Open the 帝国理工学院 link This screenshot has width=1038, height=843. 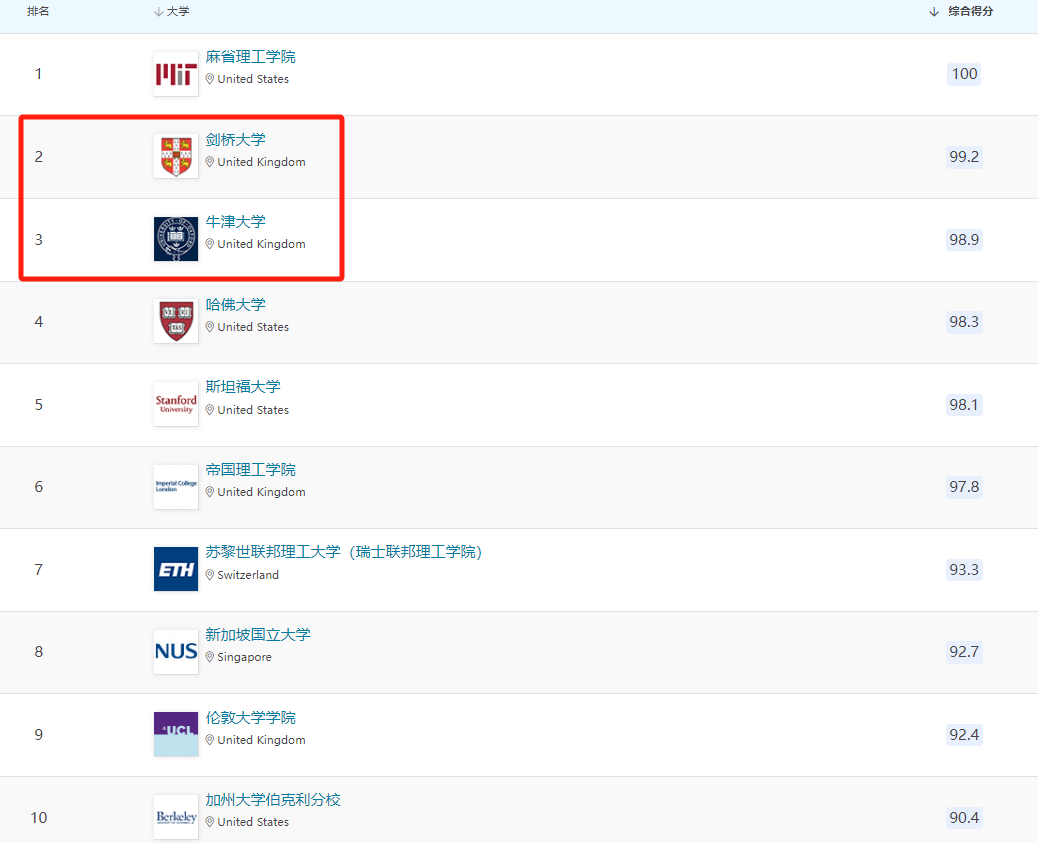pos(250,470)
